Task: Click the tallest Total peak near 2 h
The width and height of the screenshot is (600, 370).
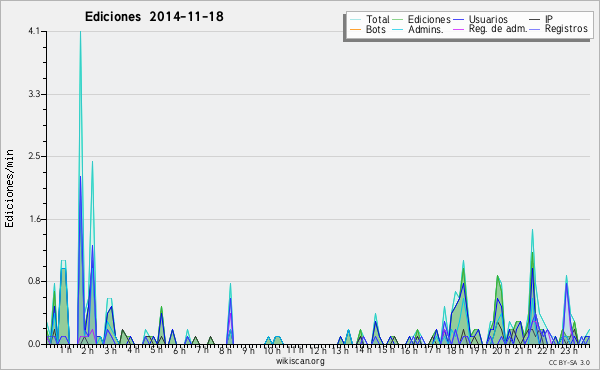Action: (80, 32)
